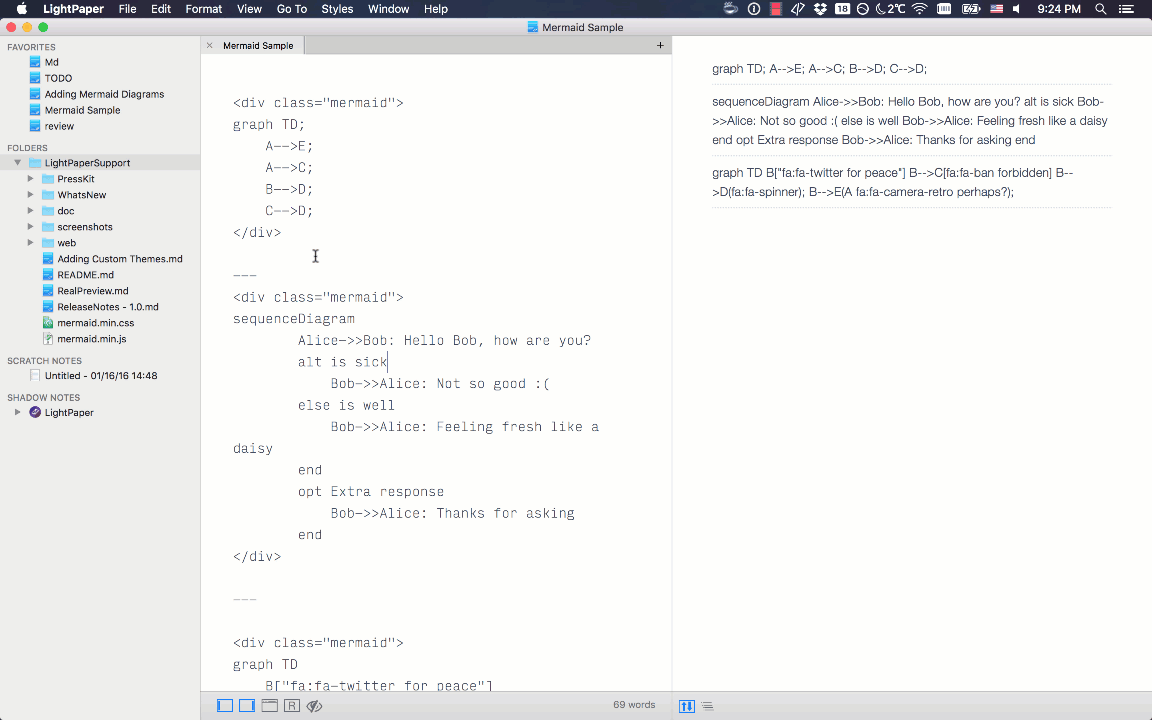Click the WhatsNew folder icon
The height and width of the screenshot is (720, 1152).
(x=48, y=195)
